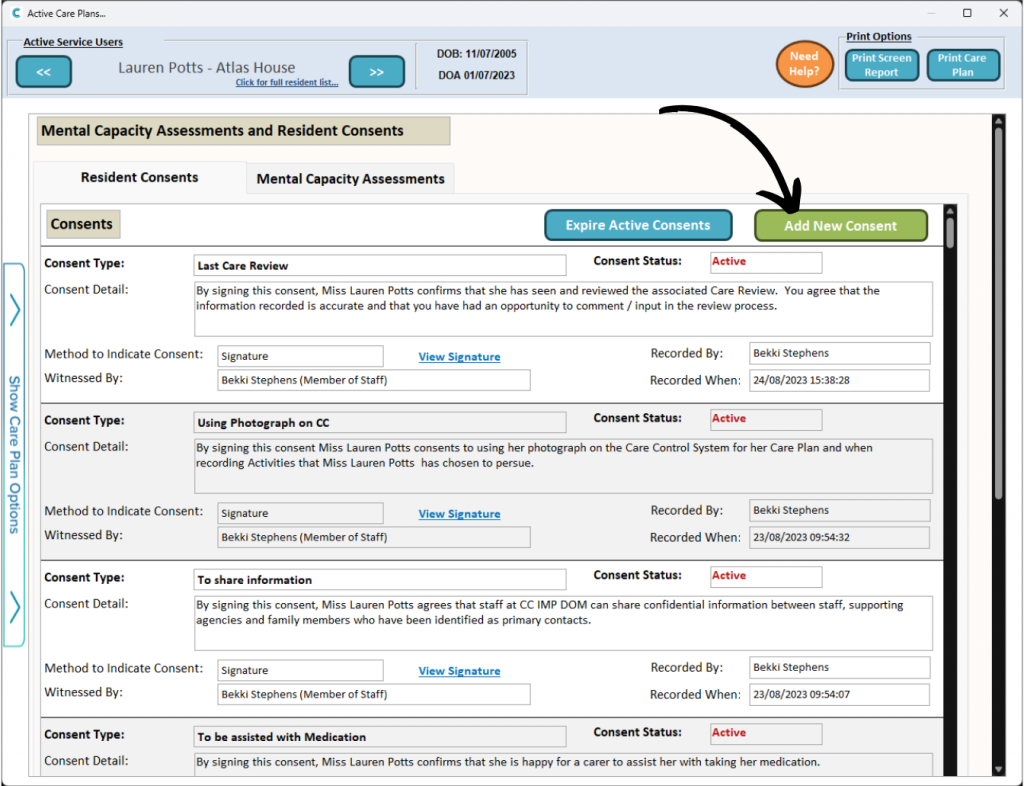The height and width of the screenshot is (786, 1024).
Task: Click Recorded When 23/08/2023 09:54:07 field
Action: pos(839,695)
